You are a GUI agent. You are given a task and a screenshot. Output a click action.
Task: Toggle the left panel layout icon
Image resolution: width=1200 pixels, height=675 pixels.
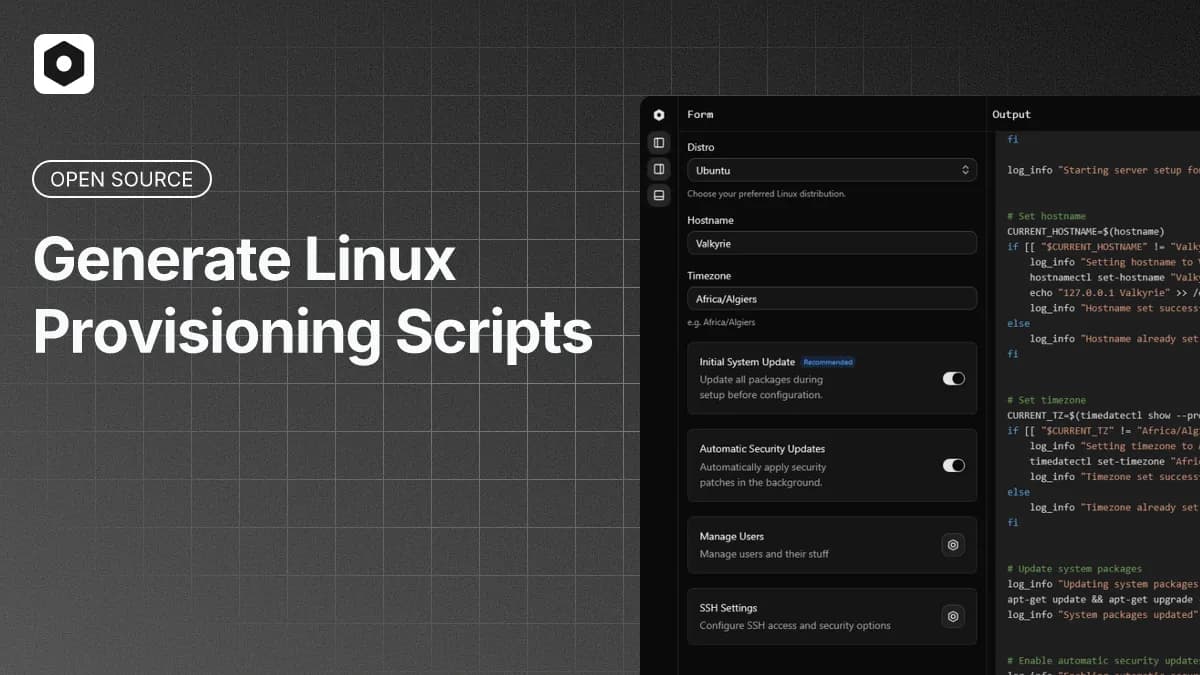coord(658,143)
